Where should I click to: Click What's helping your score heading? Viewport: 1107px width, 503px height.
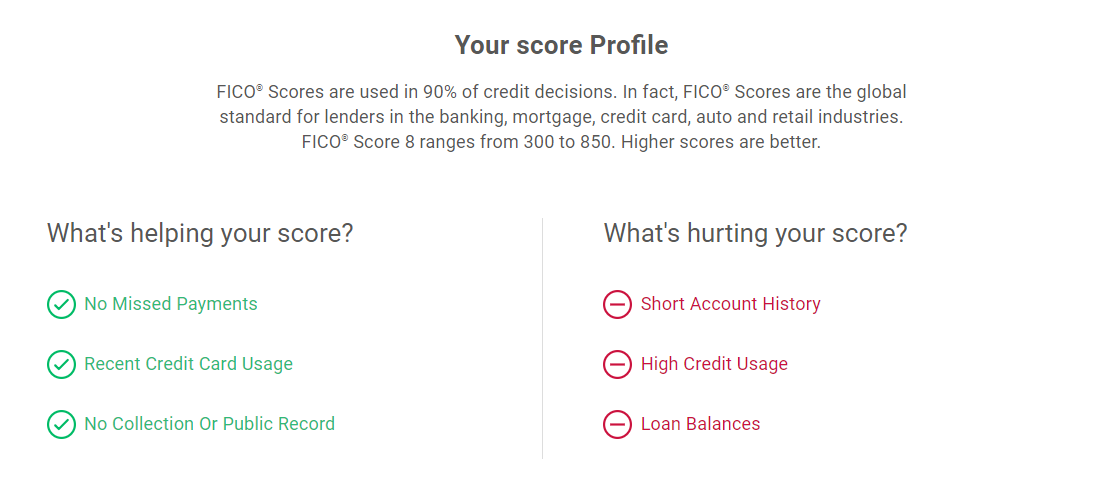(x=200, y=234)
